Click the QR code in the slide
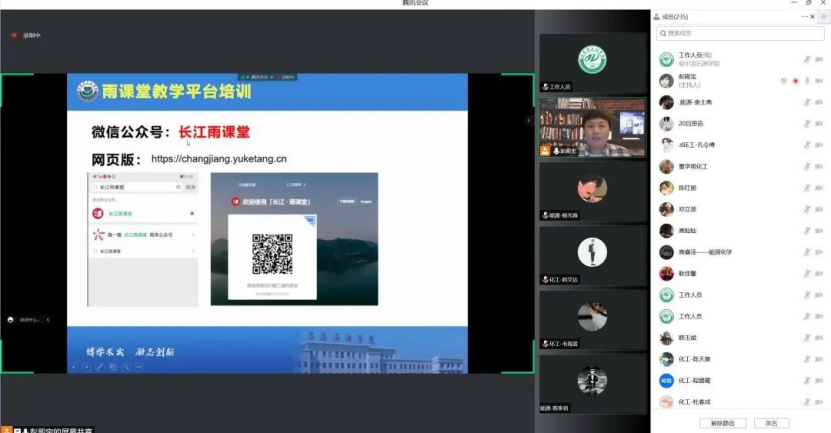This screenshot has height=433, width=831. click(x=272, y=254)
